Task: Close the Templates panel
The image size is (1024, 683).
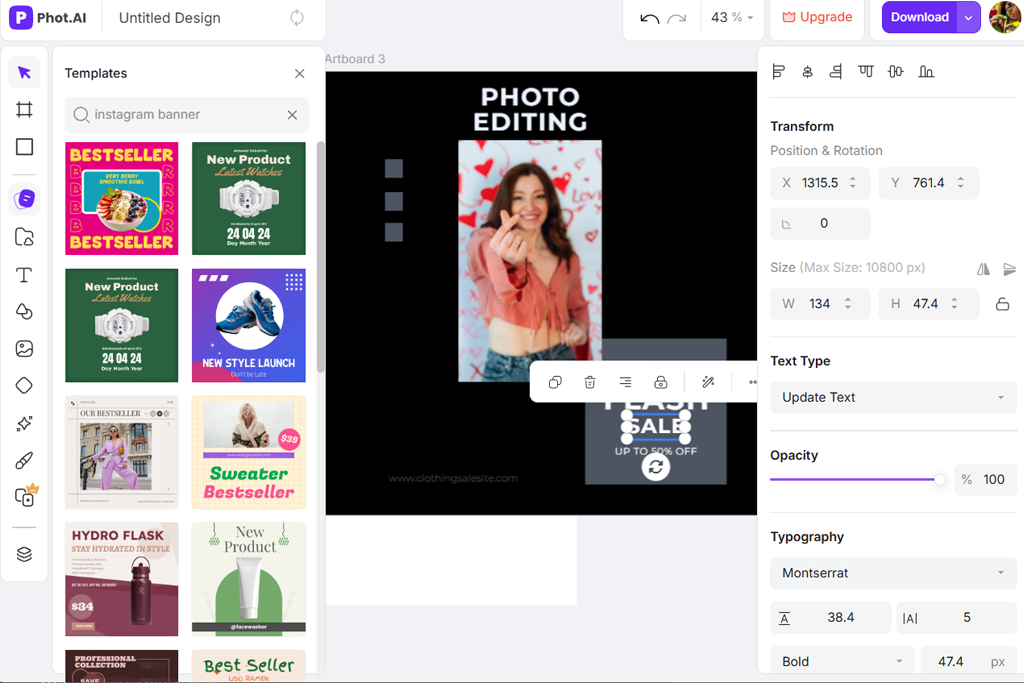Action: coord(299,74)
